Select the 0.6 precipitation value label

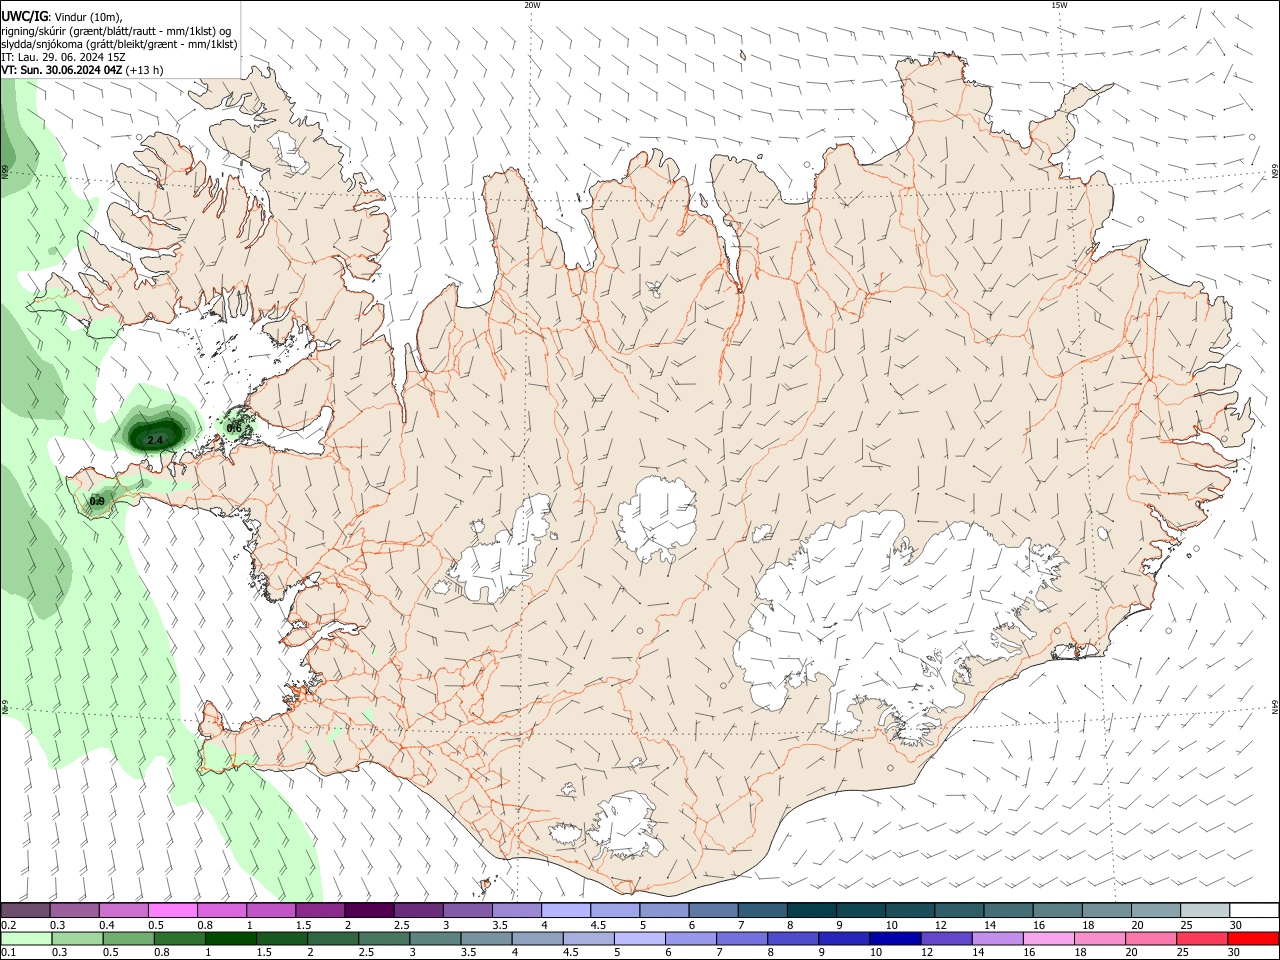[234, 428]
